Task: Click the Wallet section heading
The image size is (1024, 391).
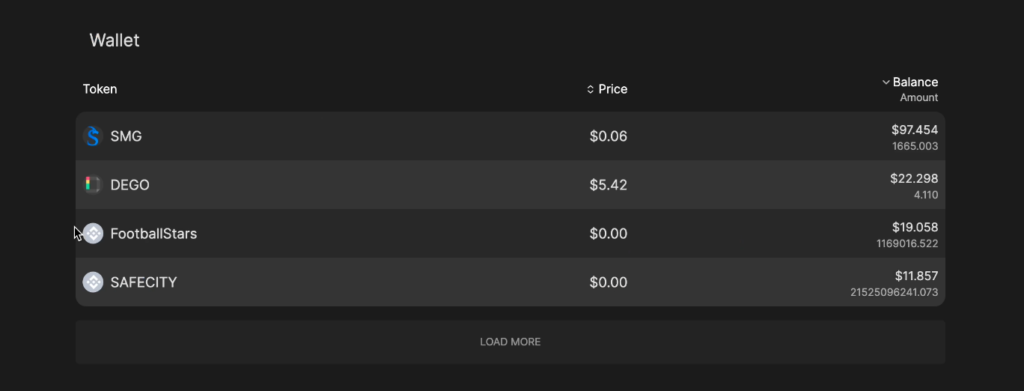Action: pos(114,40)
